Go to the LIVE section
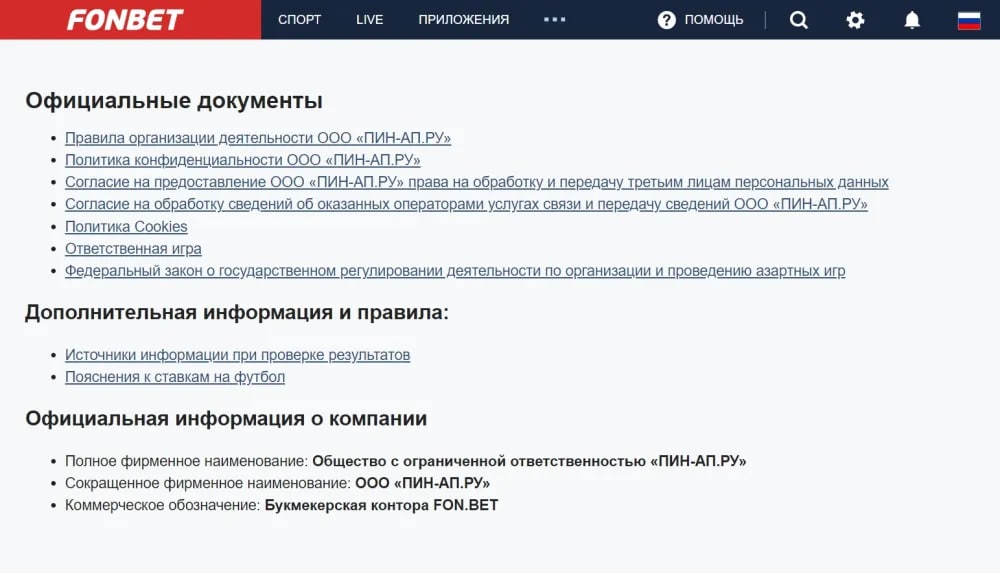This screenshot has width=1000, height=573. click(369, 20)
